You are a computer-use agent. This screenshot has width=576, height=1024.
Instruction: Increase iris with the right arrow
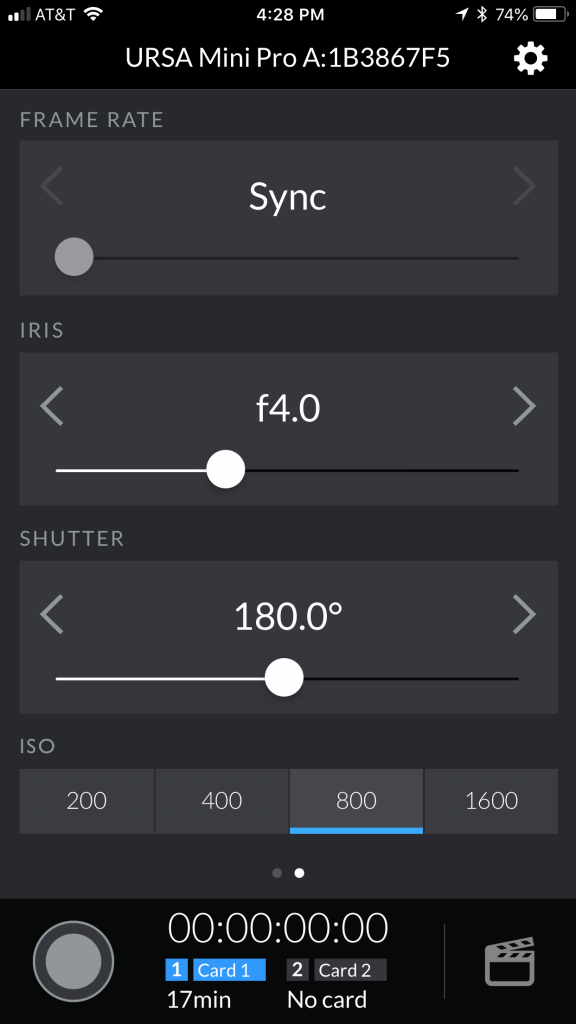click(524, 406)
